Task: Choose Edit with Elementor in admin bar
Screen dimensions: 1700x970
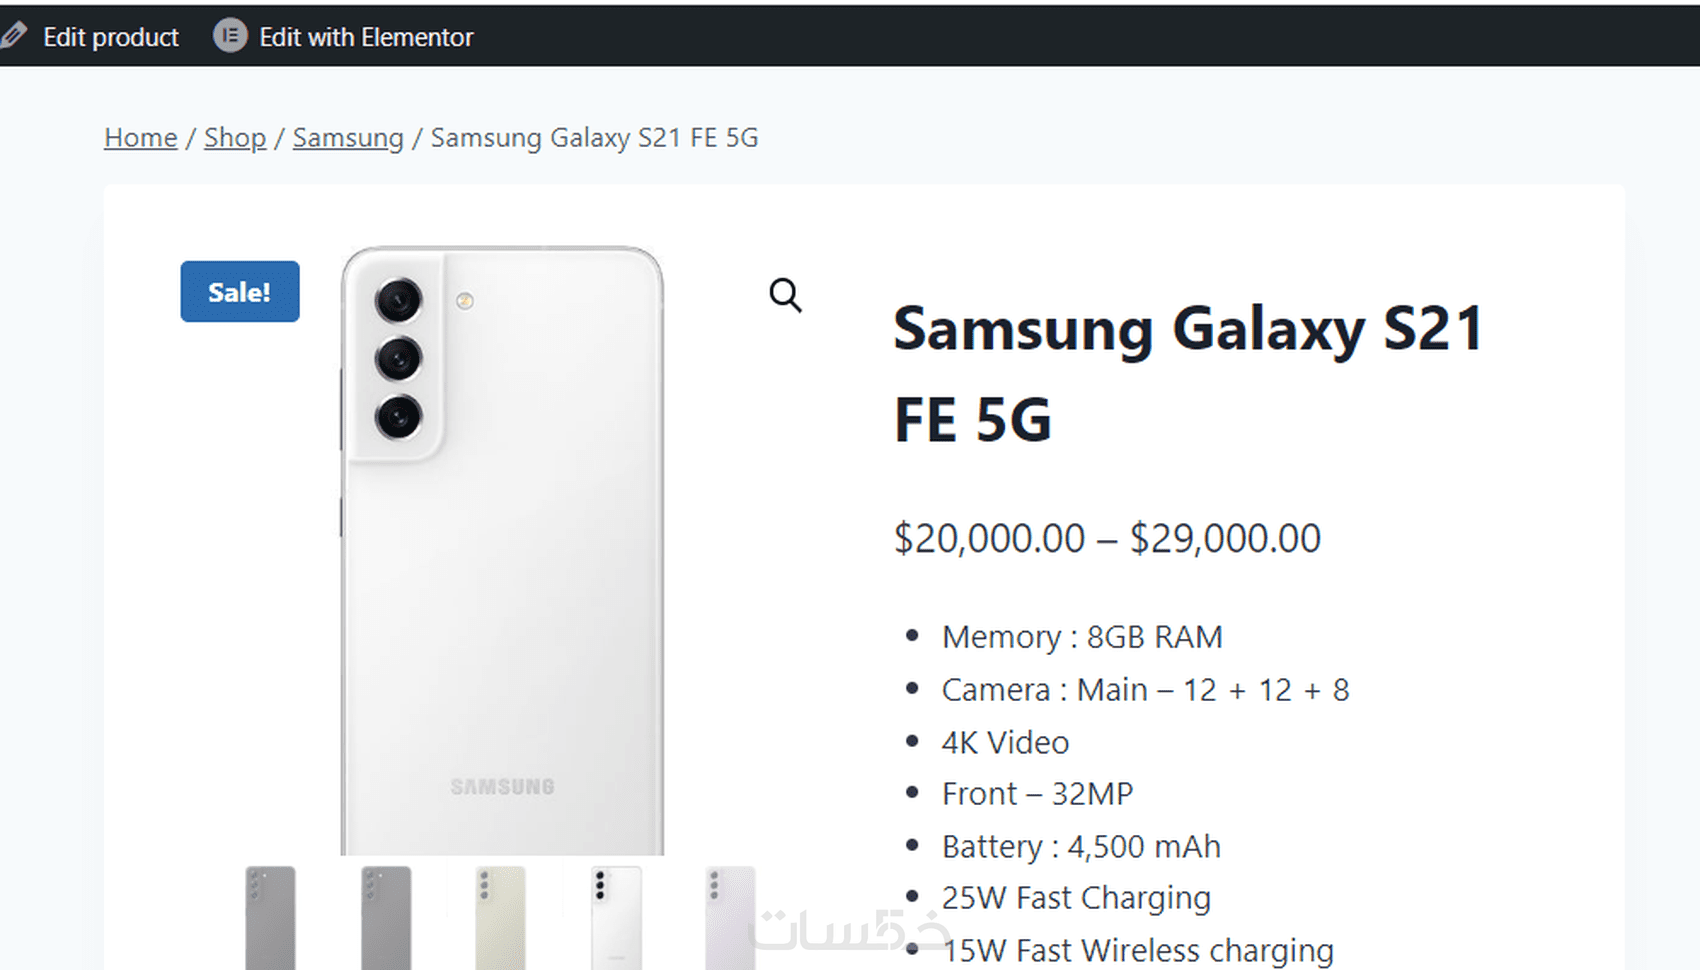Action: [x=366, y=37]
